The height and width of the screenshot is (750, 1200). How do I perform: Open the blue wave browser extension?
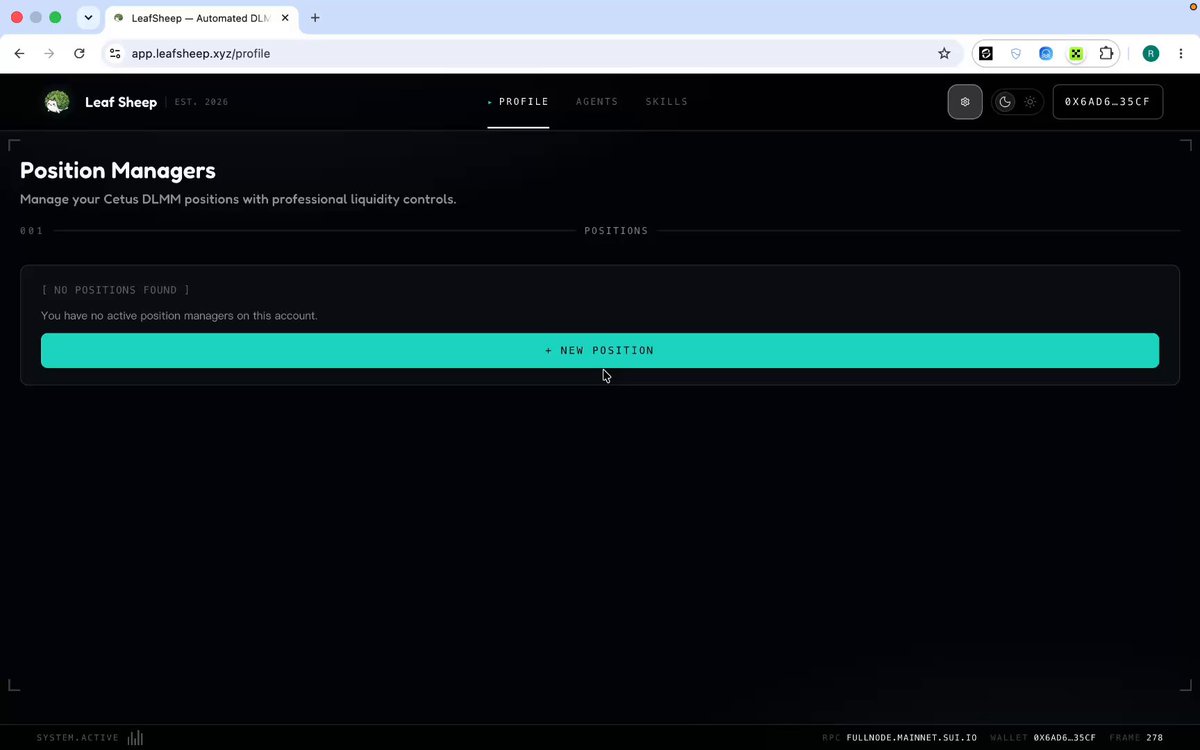point(1046,54)
